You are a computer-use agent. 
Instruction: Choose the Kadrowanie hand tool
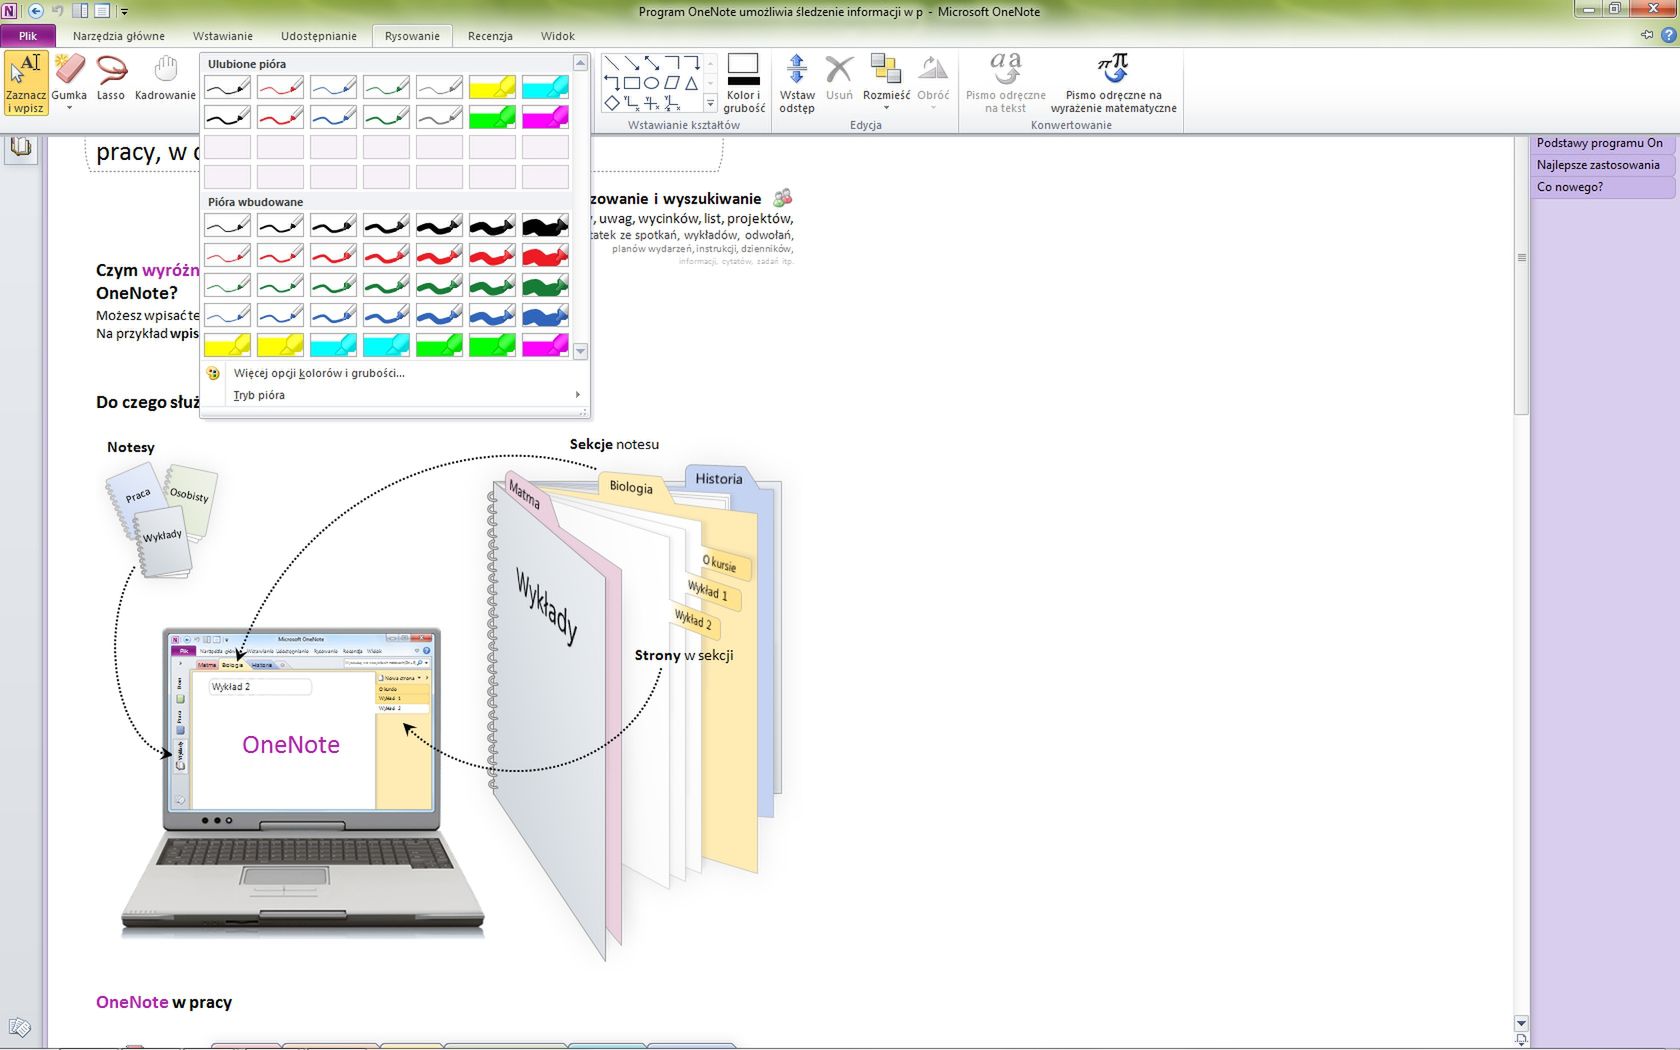tap(165, 78)
